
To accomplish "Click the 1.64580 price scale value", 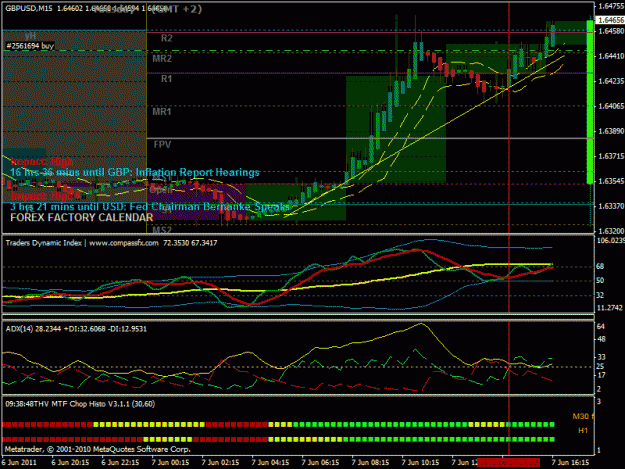I will point(611,31).
